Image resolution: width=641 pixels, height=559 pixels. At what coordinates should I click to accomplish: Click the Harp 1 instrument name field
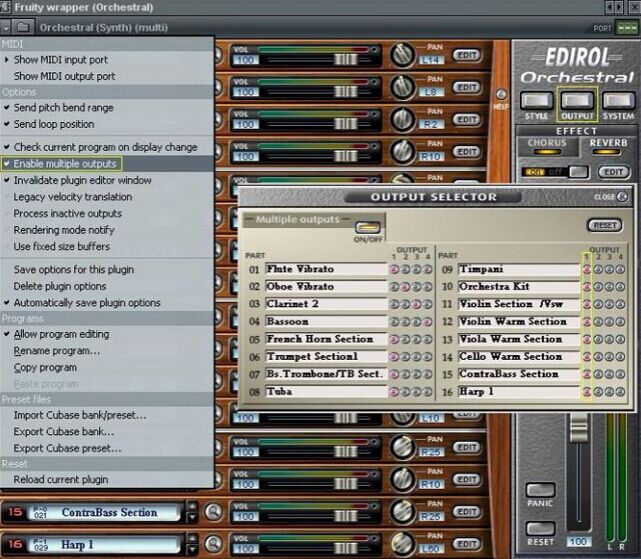tap(105, 544)
